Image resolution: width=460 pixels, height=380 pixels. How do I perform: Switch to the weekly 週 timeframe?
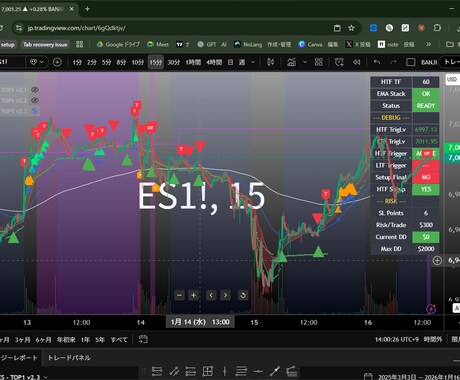[x=242, y=62]
